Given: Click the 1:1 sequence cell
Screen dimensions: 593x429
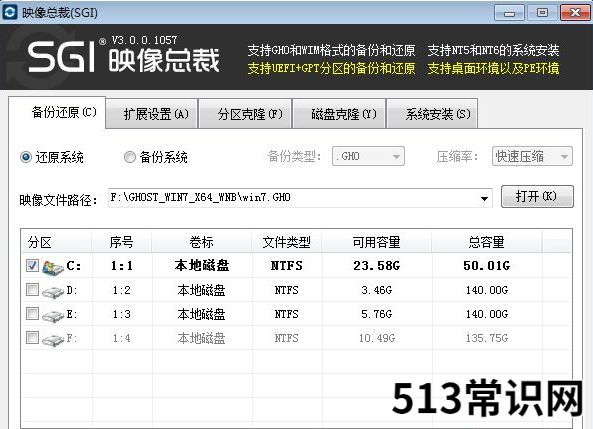Looking at the screenshot, I should tap(121, 266).
